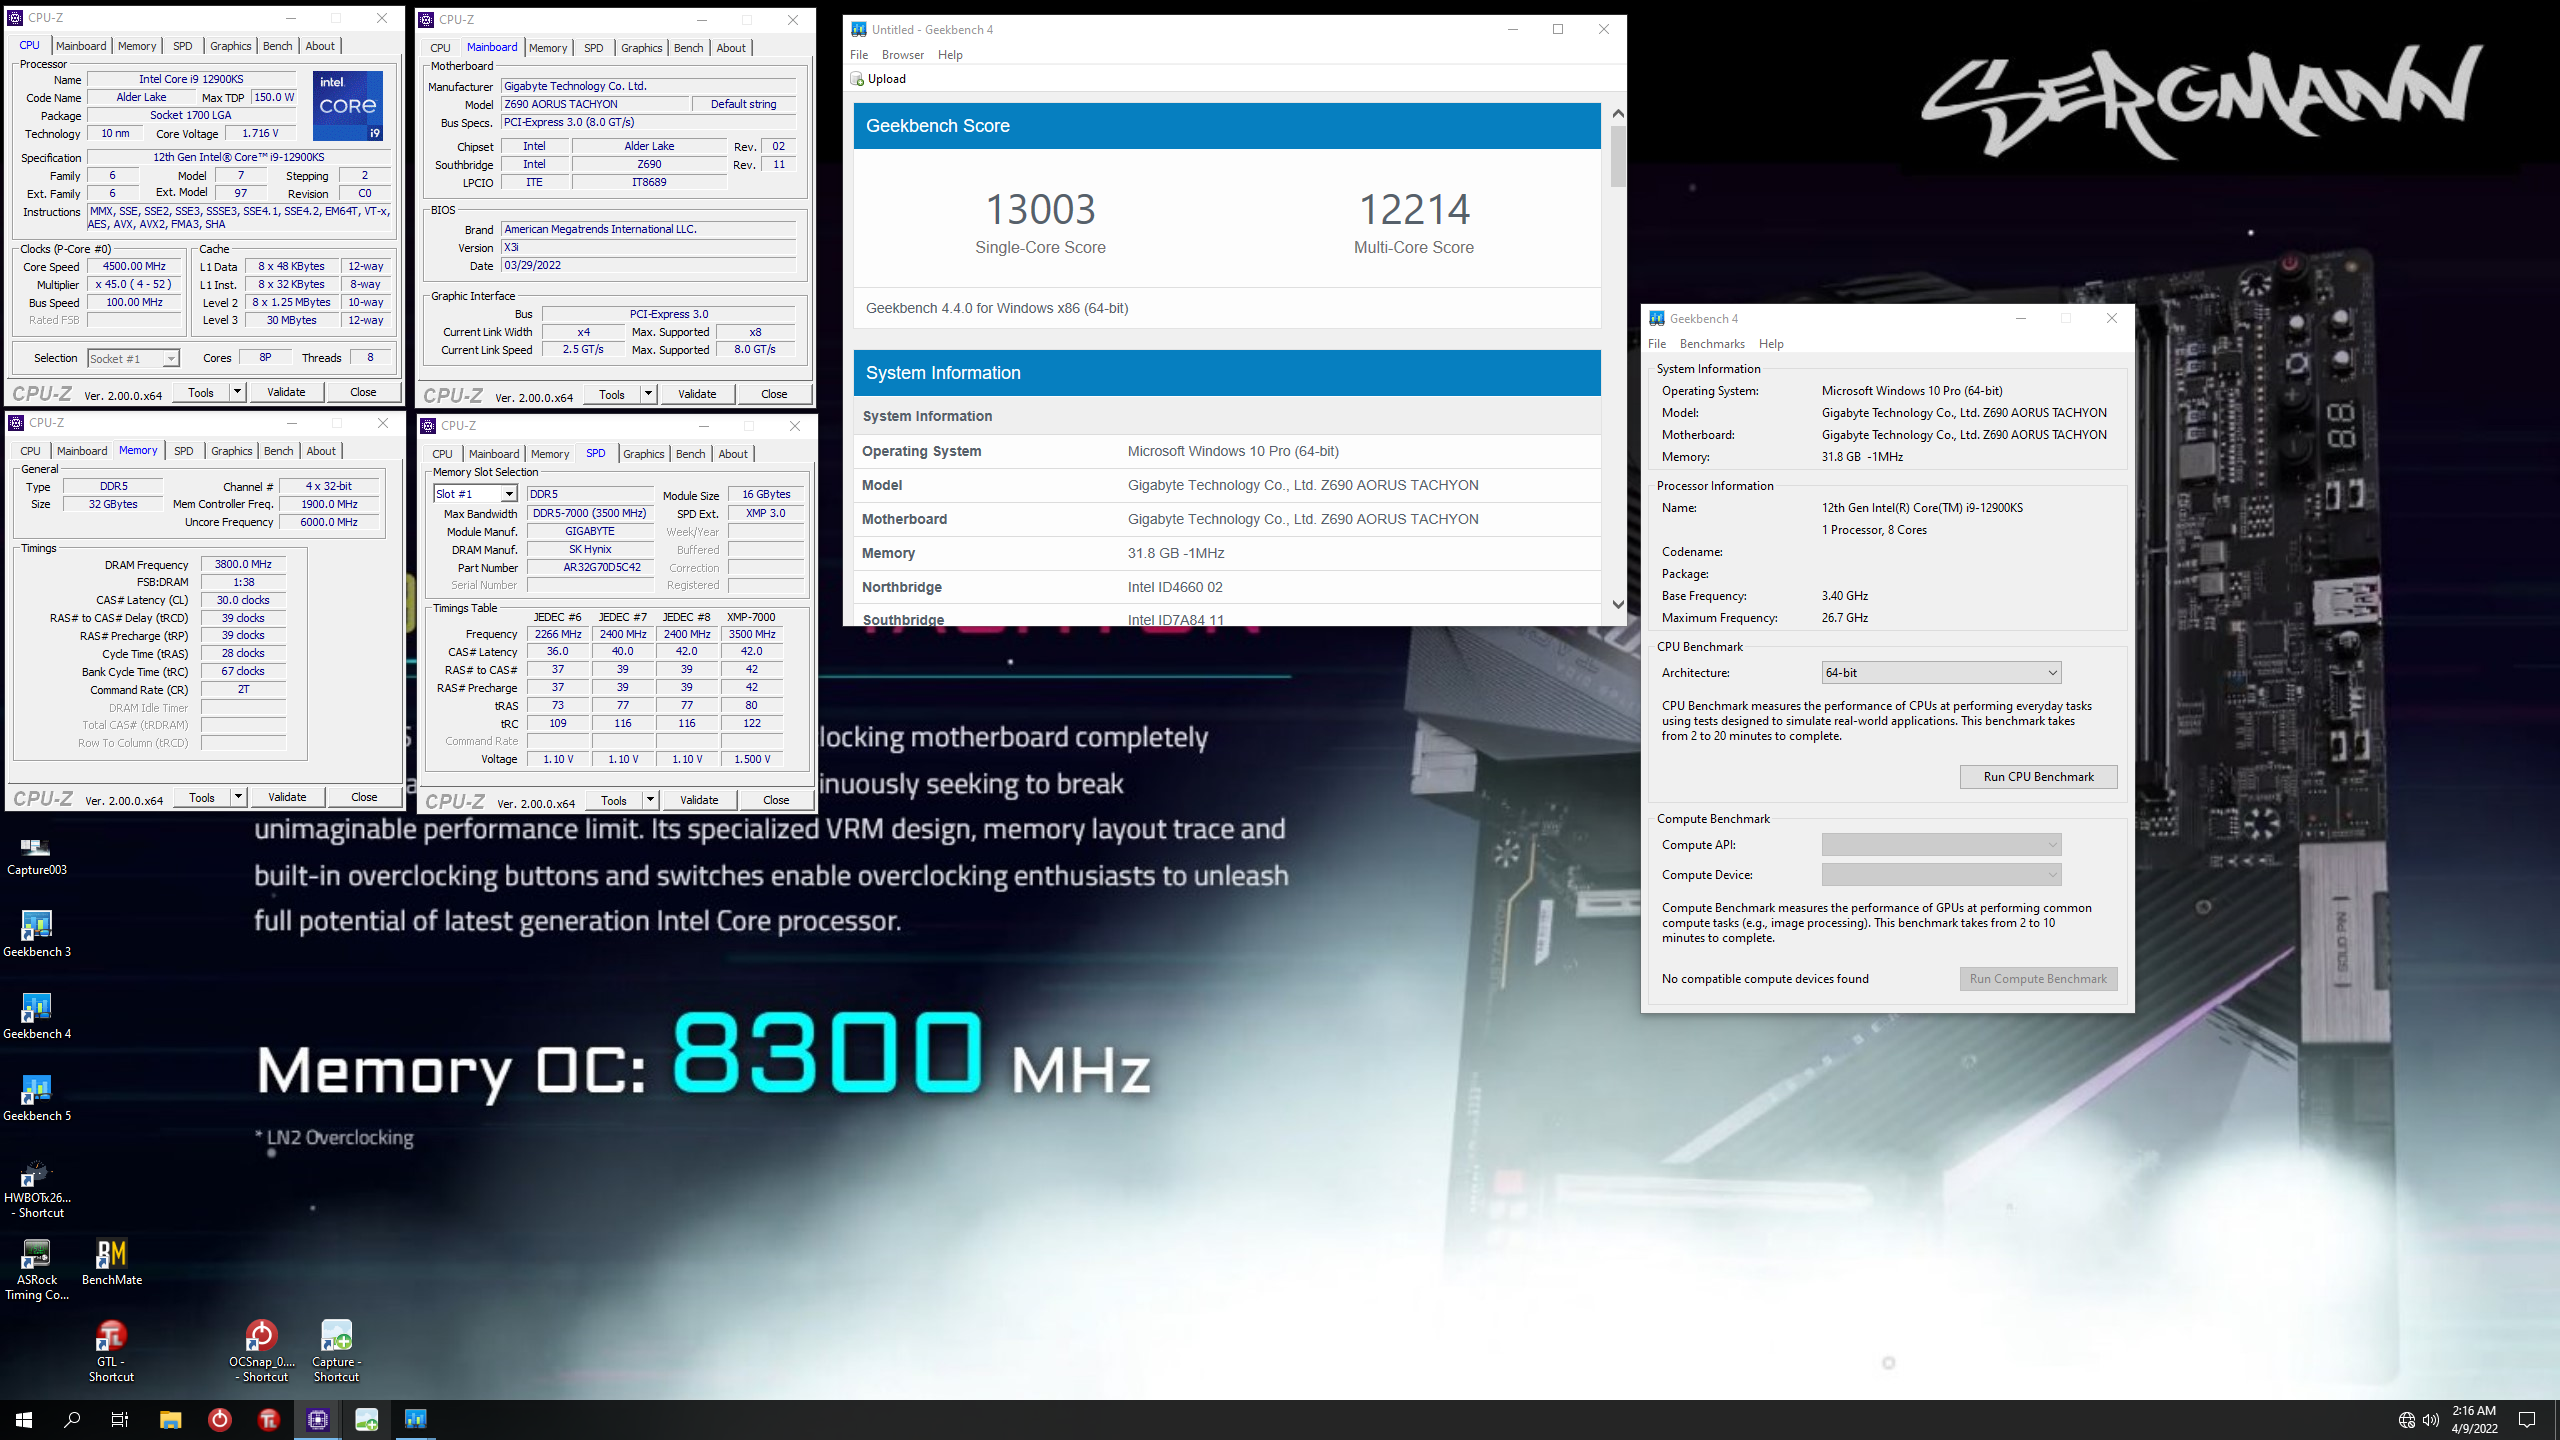Open Compute API dropdown
This screenshot has width=2560, height=1440.
[1941, 845]
